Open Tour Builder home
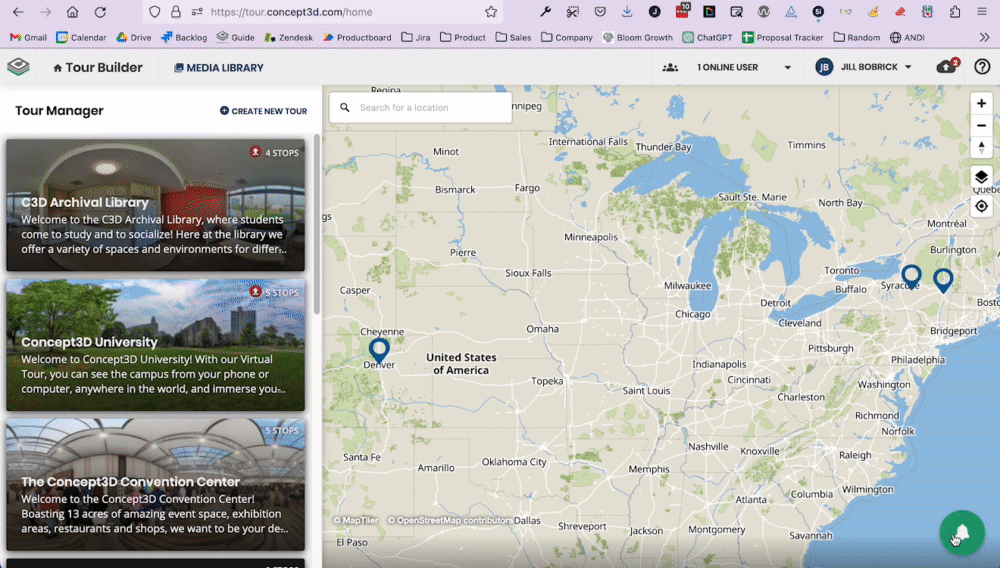This screenshot has width=1000, height=568. pyautogui.click(x=98, y=67)
